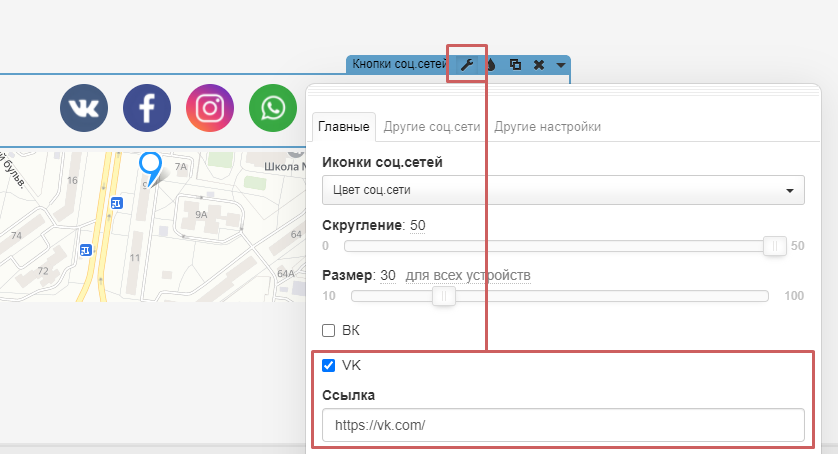Click the Instagram round social icon
This screenshot has width=838, height=454.
point(210,108)
